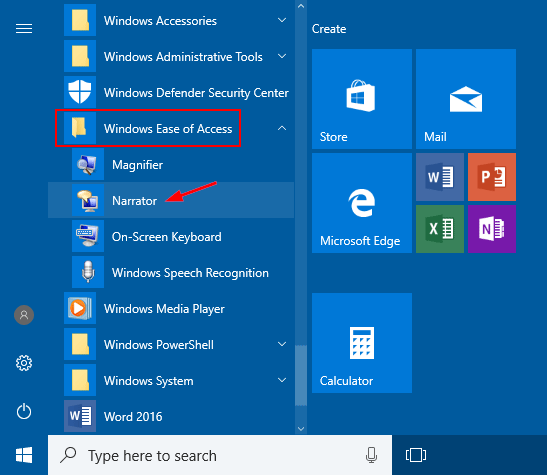Click the Word 2016 app list icon

point(80,416)
